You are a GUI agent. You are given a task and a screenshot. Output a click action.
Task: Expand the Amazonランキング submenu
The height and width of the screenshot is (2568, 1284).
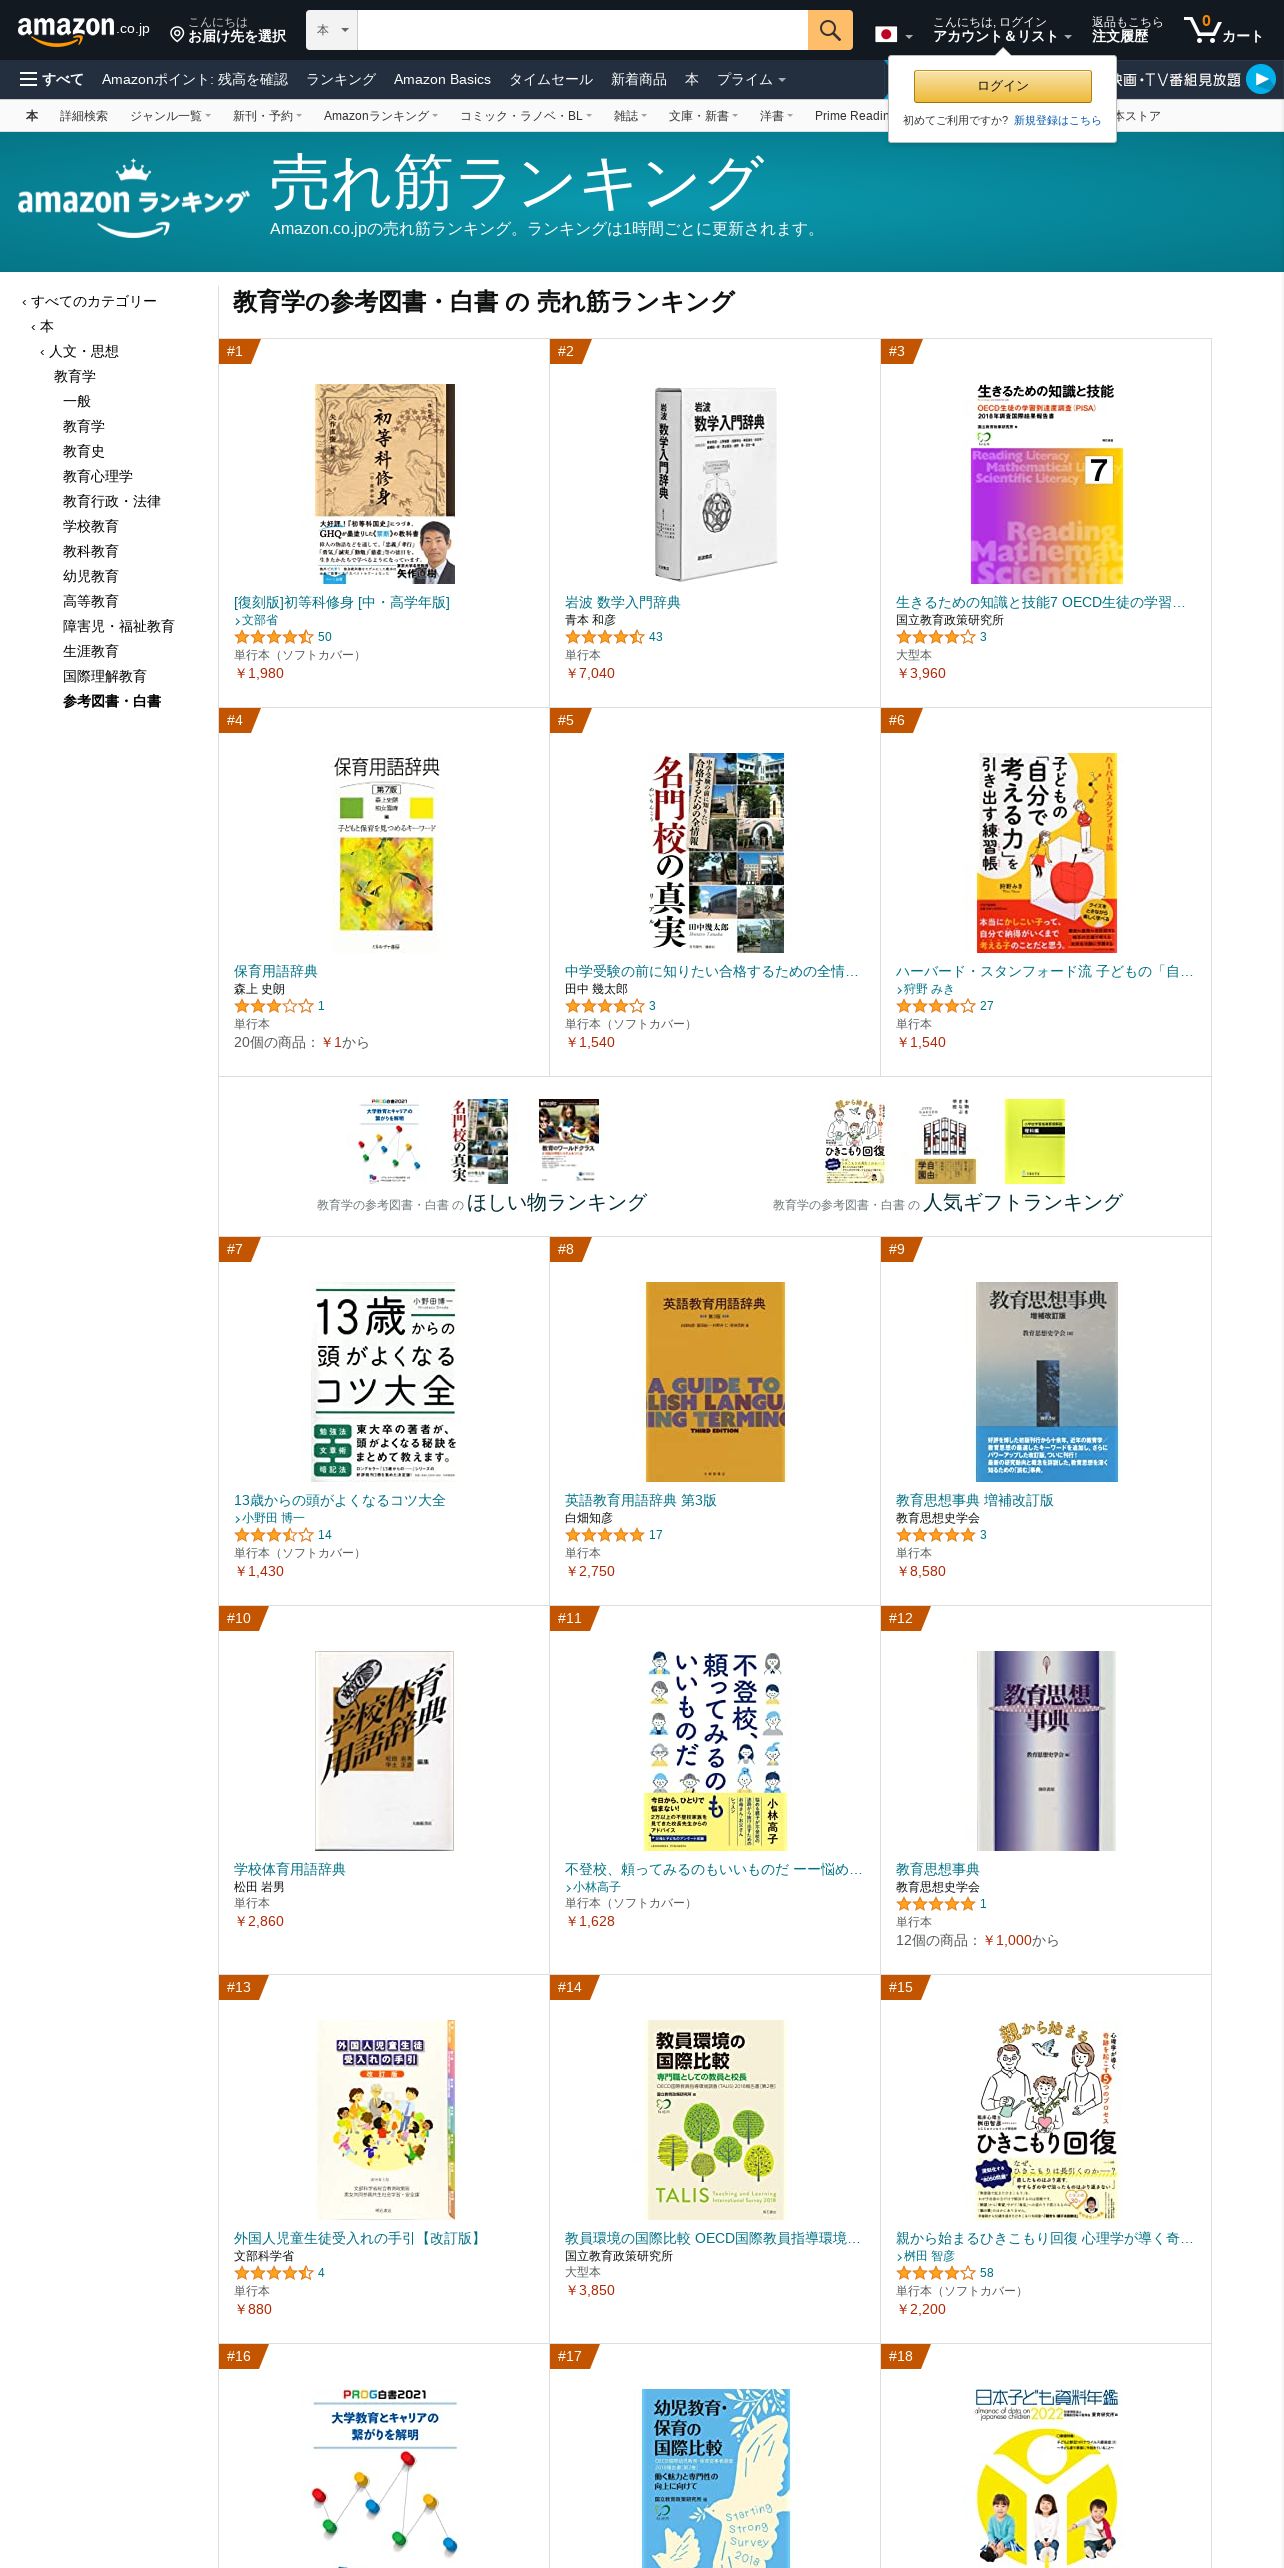pos(381,116)
